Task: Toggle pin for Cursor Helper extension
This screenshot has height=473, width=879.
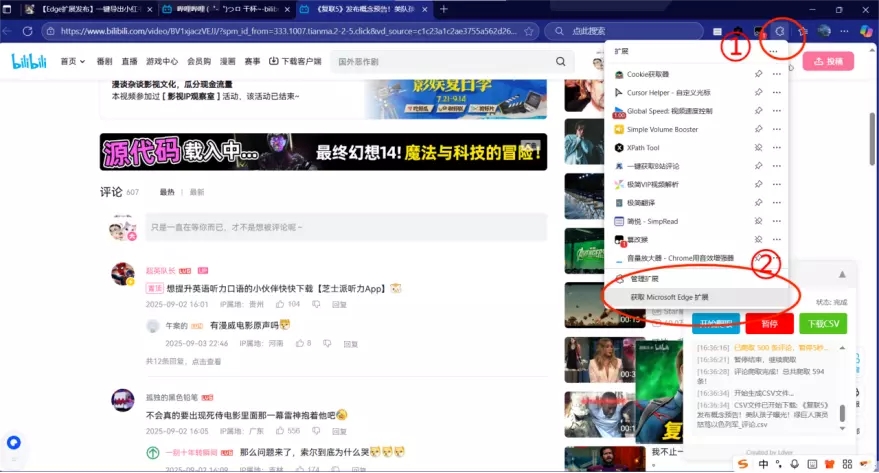Action: 759,93
